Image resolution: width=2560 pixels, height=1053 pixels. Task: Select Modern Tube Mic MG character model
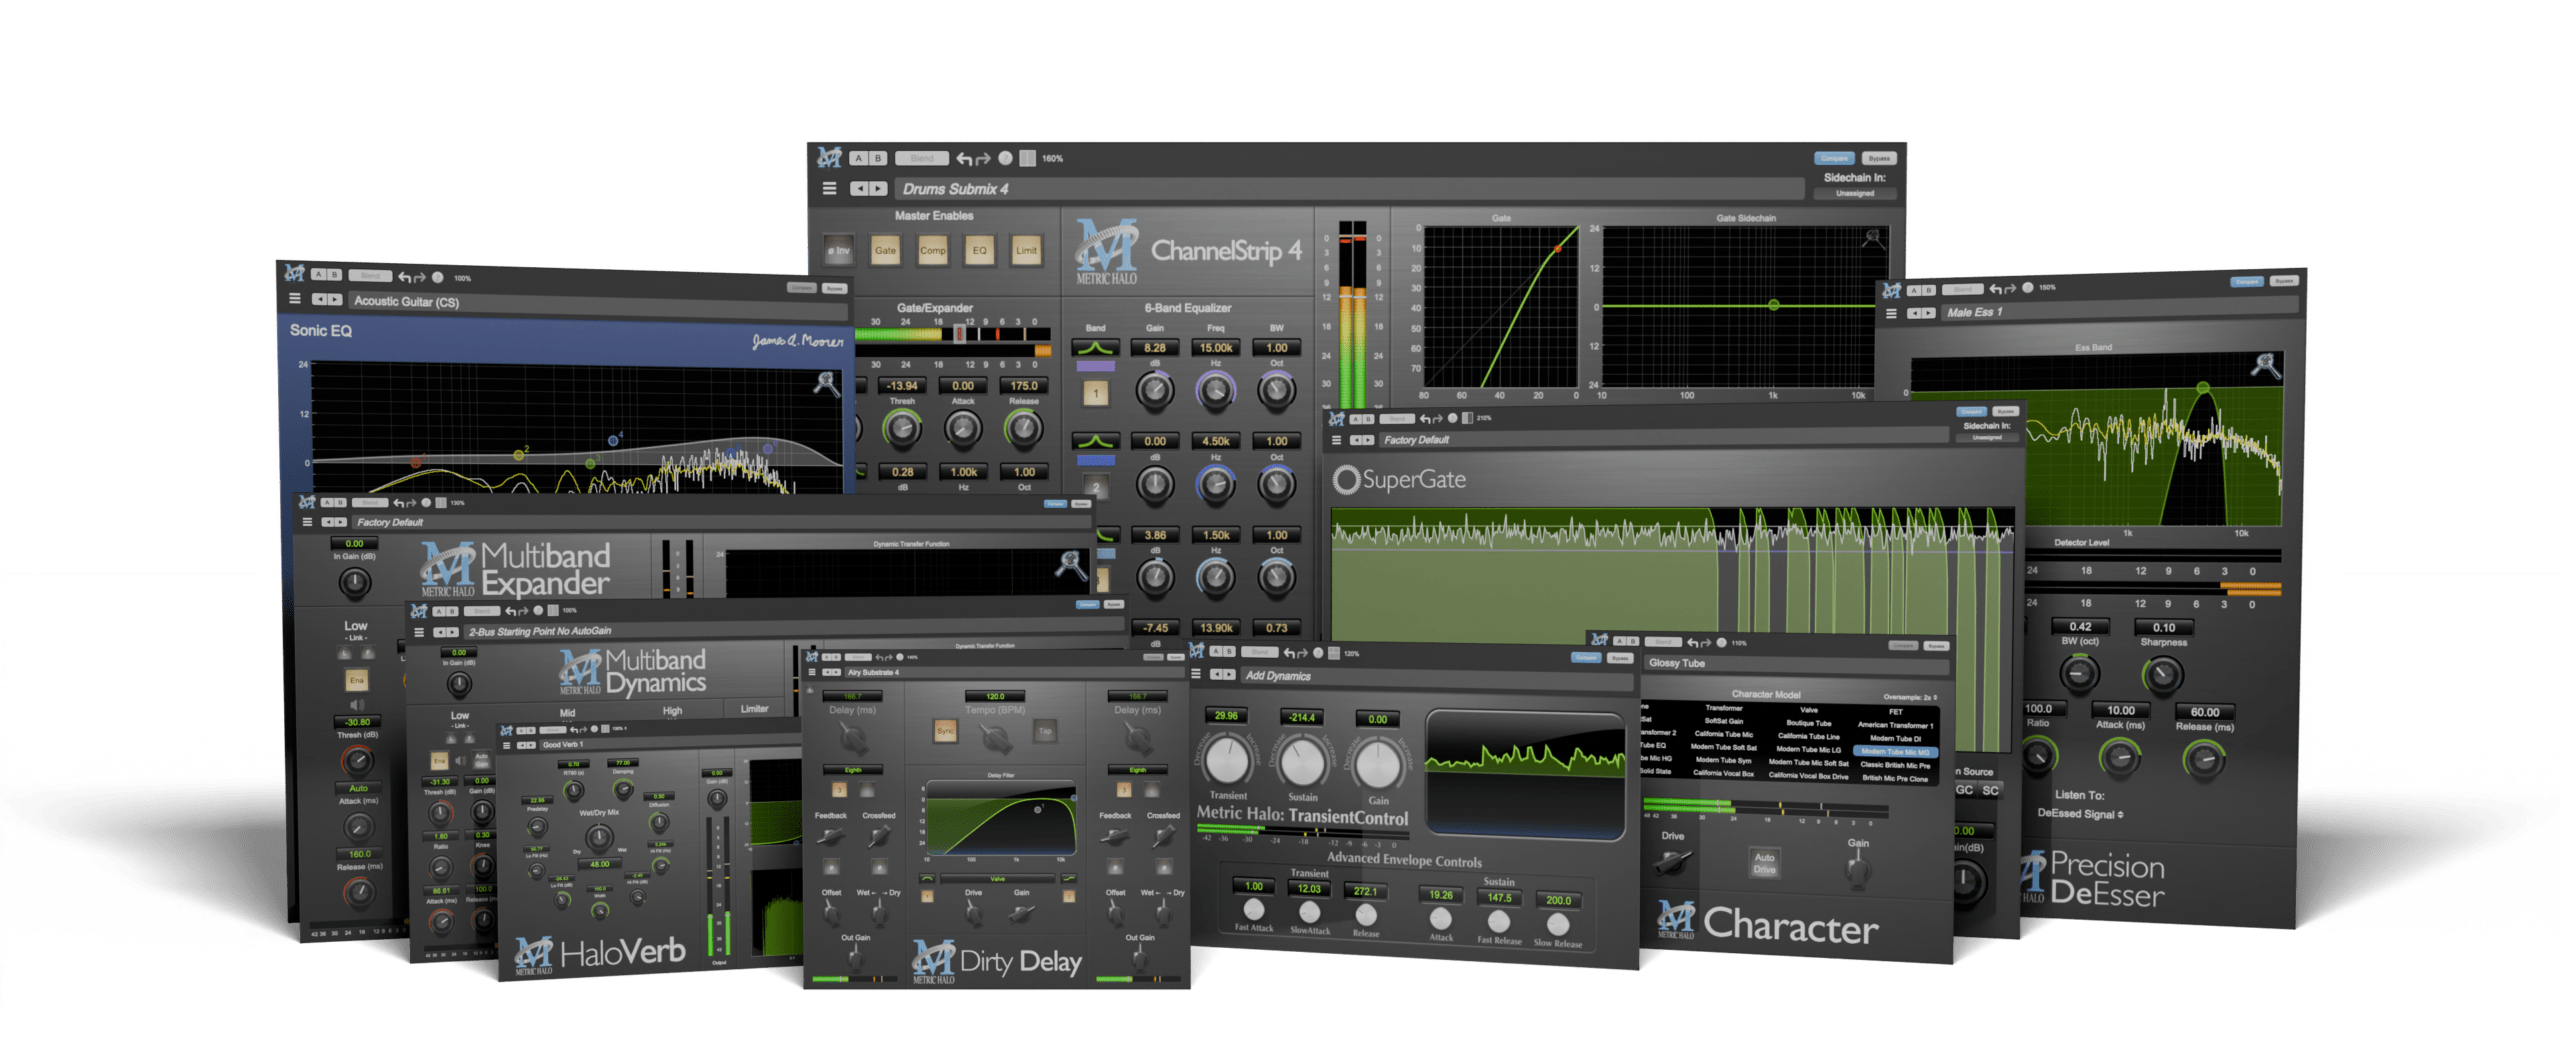click(x=1895, y=752)
